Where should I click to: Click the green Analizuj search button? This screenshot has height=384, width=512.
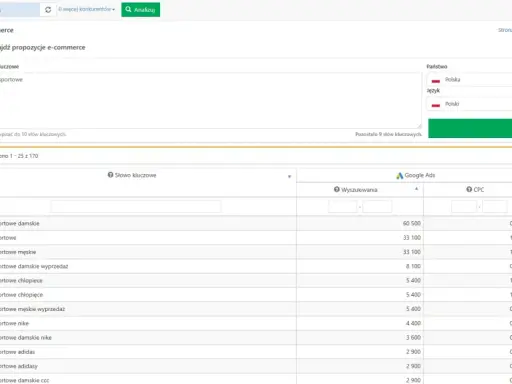click(x=141, y=10)
